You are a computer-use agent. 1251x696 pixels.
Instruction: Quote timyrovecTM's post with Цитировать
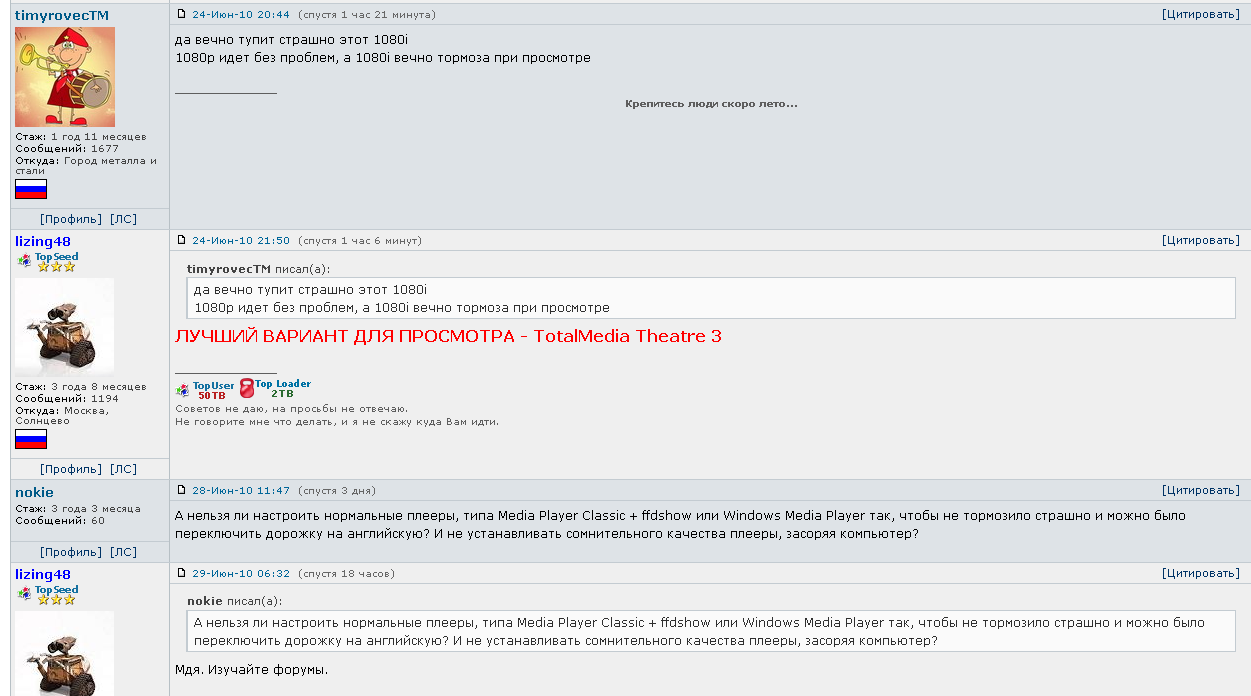click(1200, 14)
